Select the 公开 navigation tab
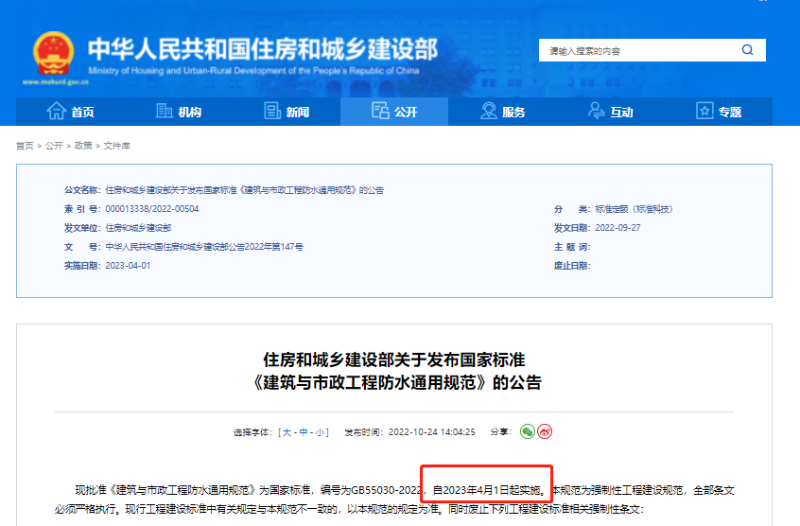The image size is (800, 526). pyautogui.click(x=394, y=112)
